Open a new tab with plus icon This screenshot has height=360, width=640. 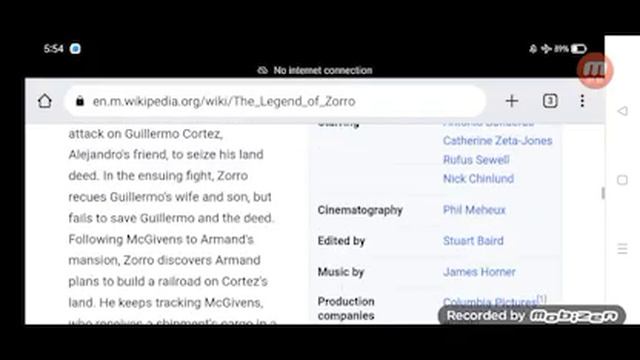tap(512, 101)
